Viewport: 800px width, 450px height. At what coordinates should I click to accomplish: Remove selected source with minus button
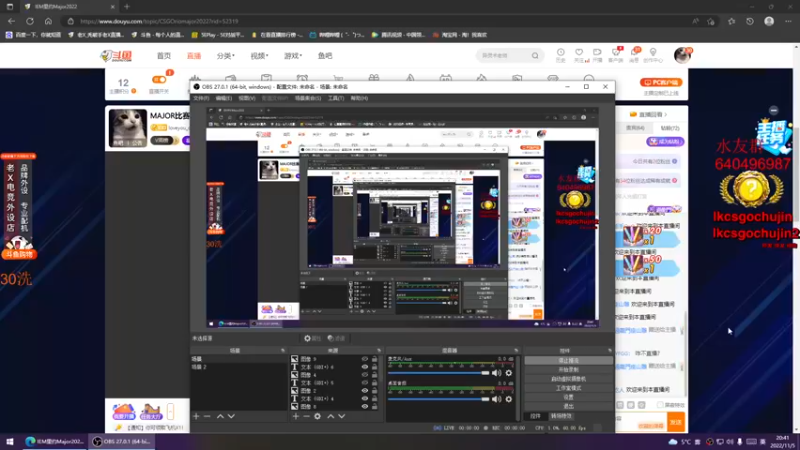[x=306, y=416]
